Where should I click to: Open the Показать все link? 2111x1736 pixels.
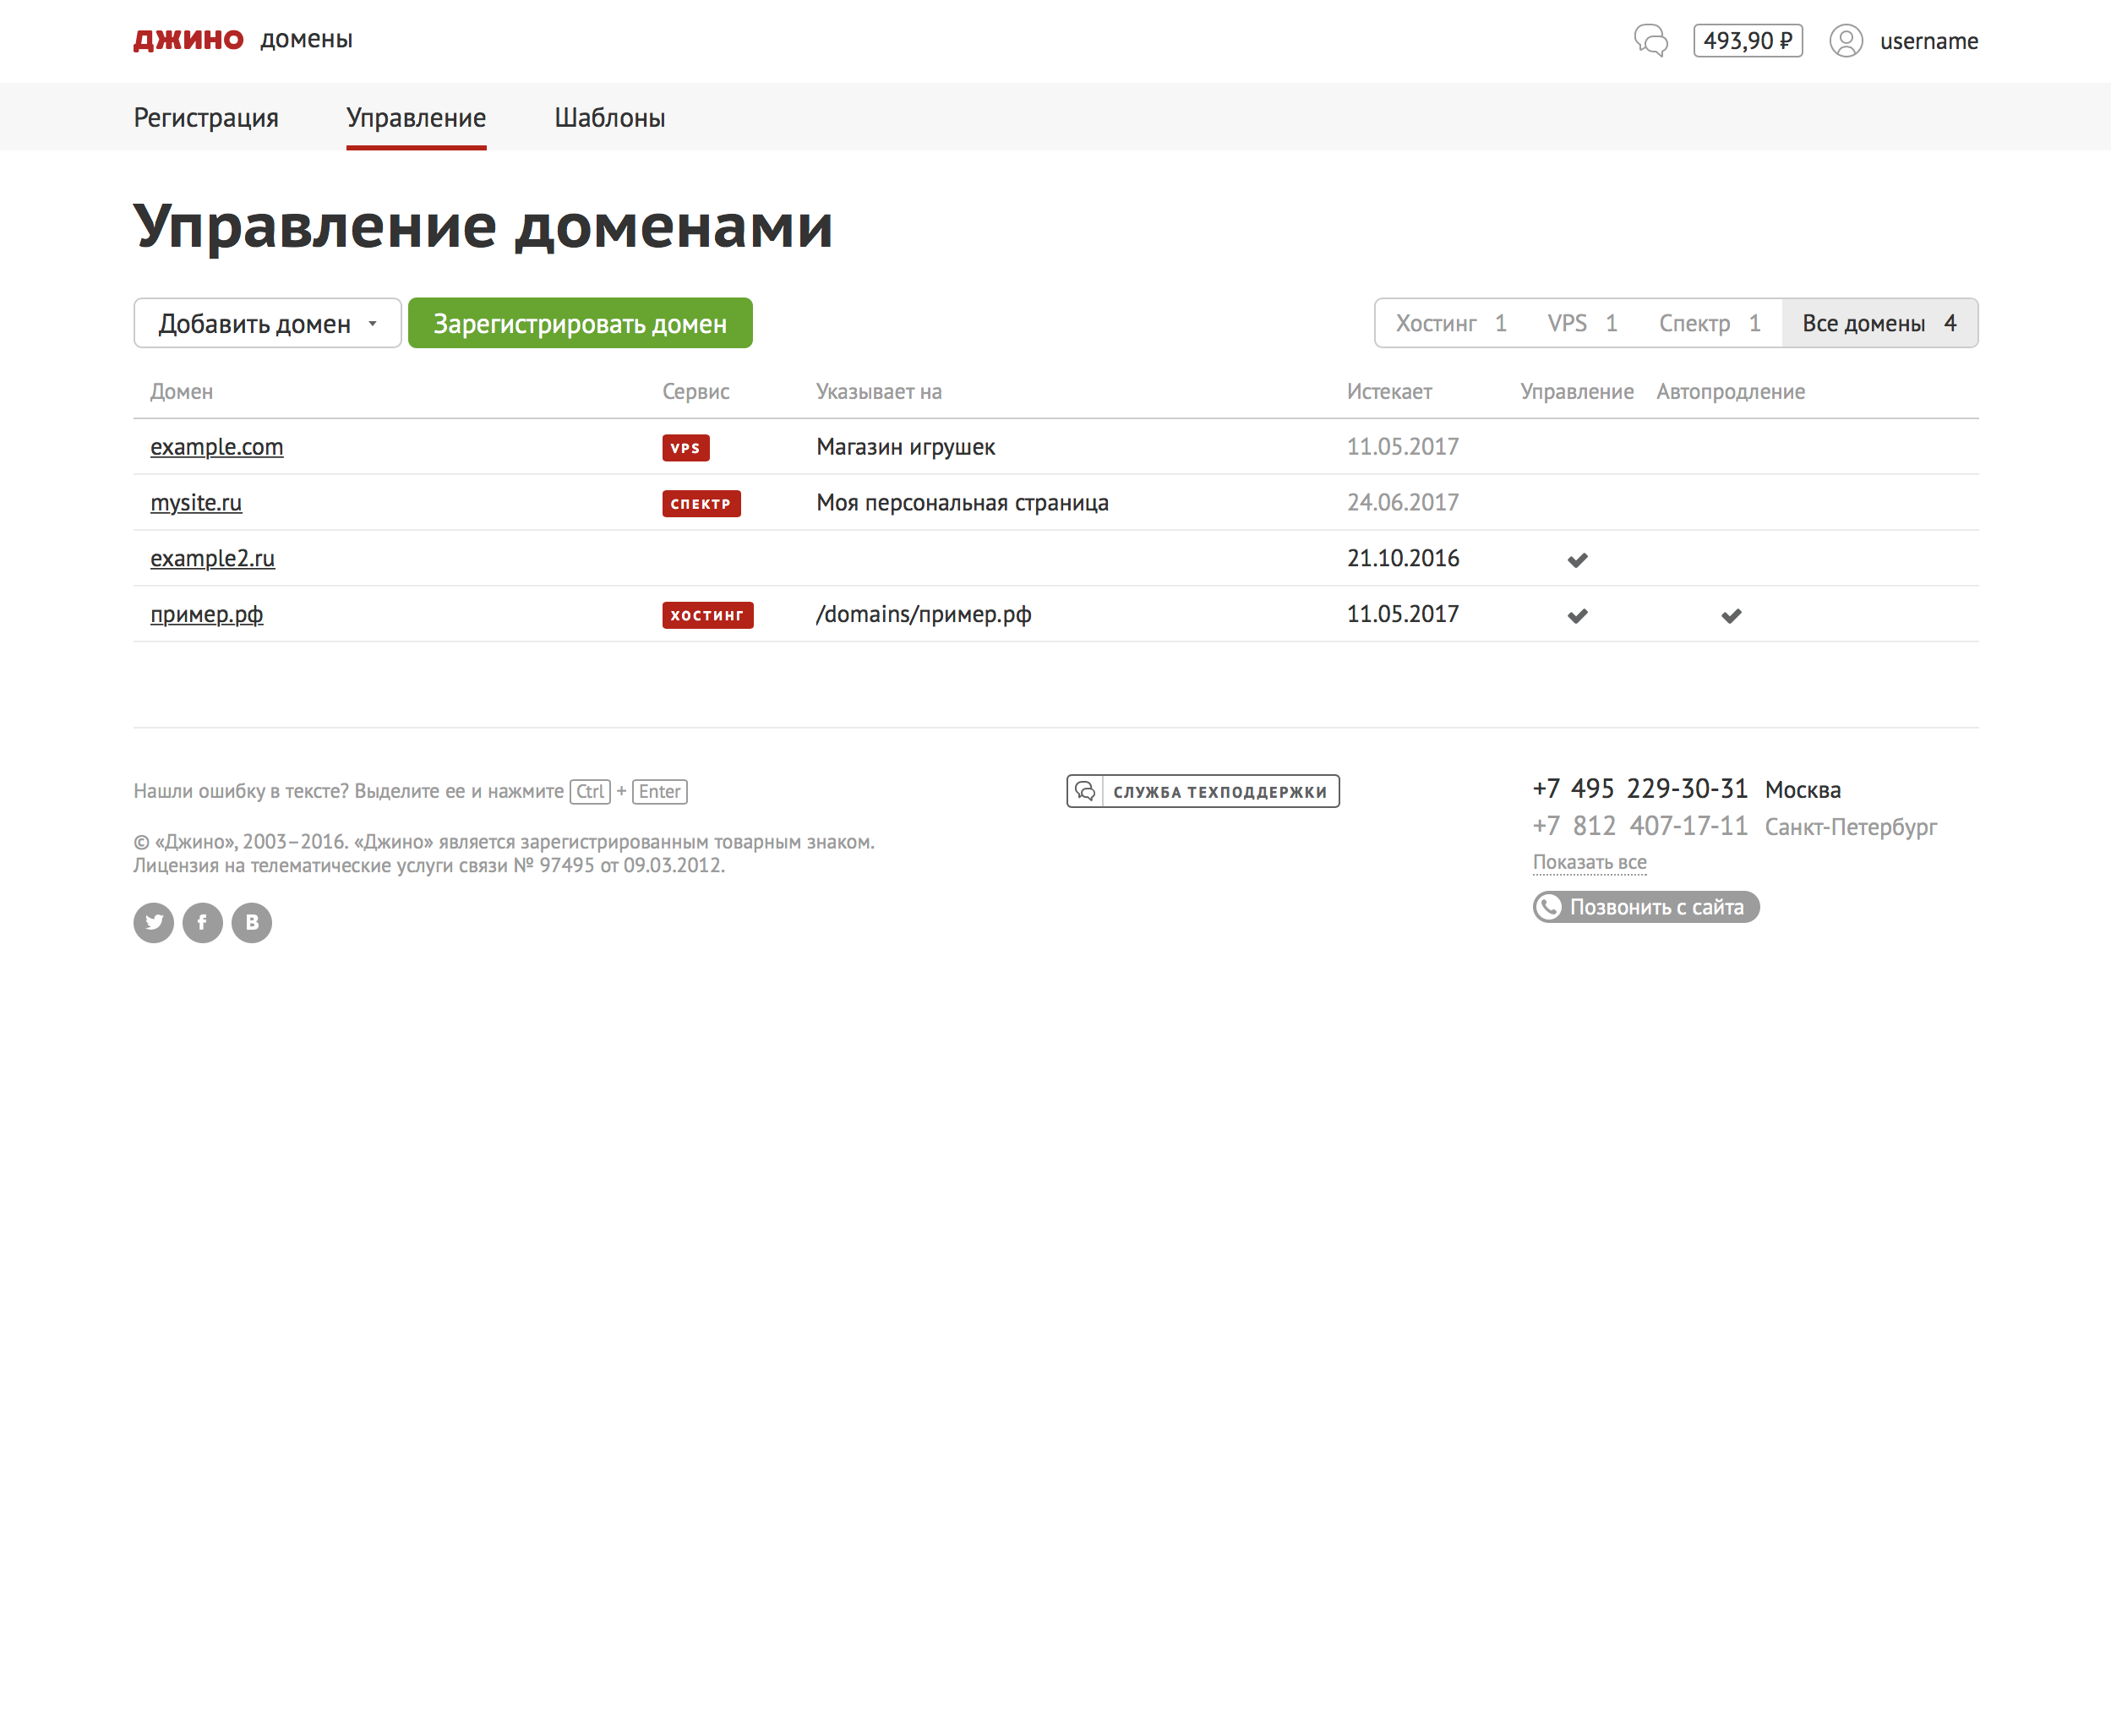(x=1589, y=861)
